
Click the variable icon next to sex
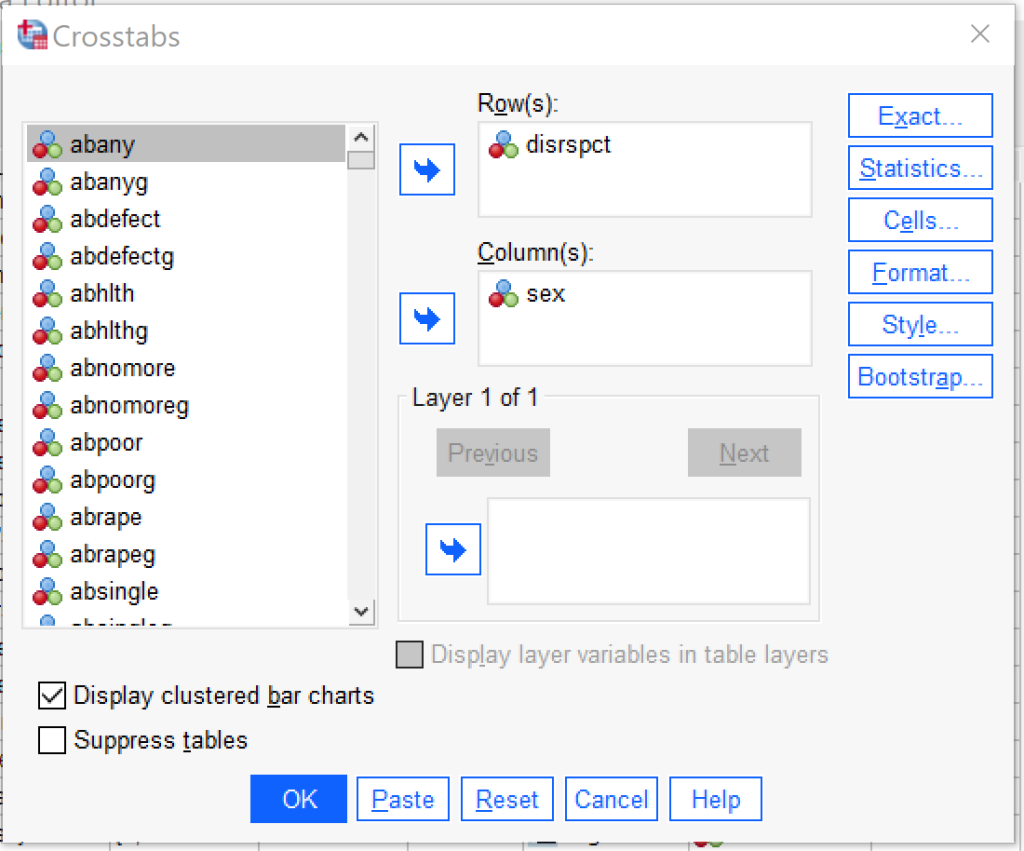[504, 294]
